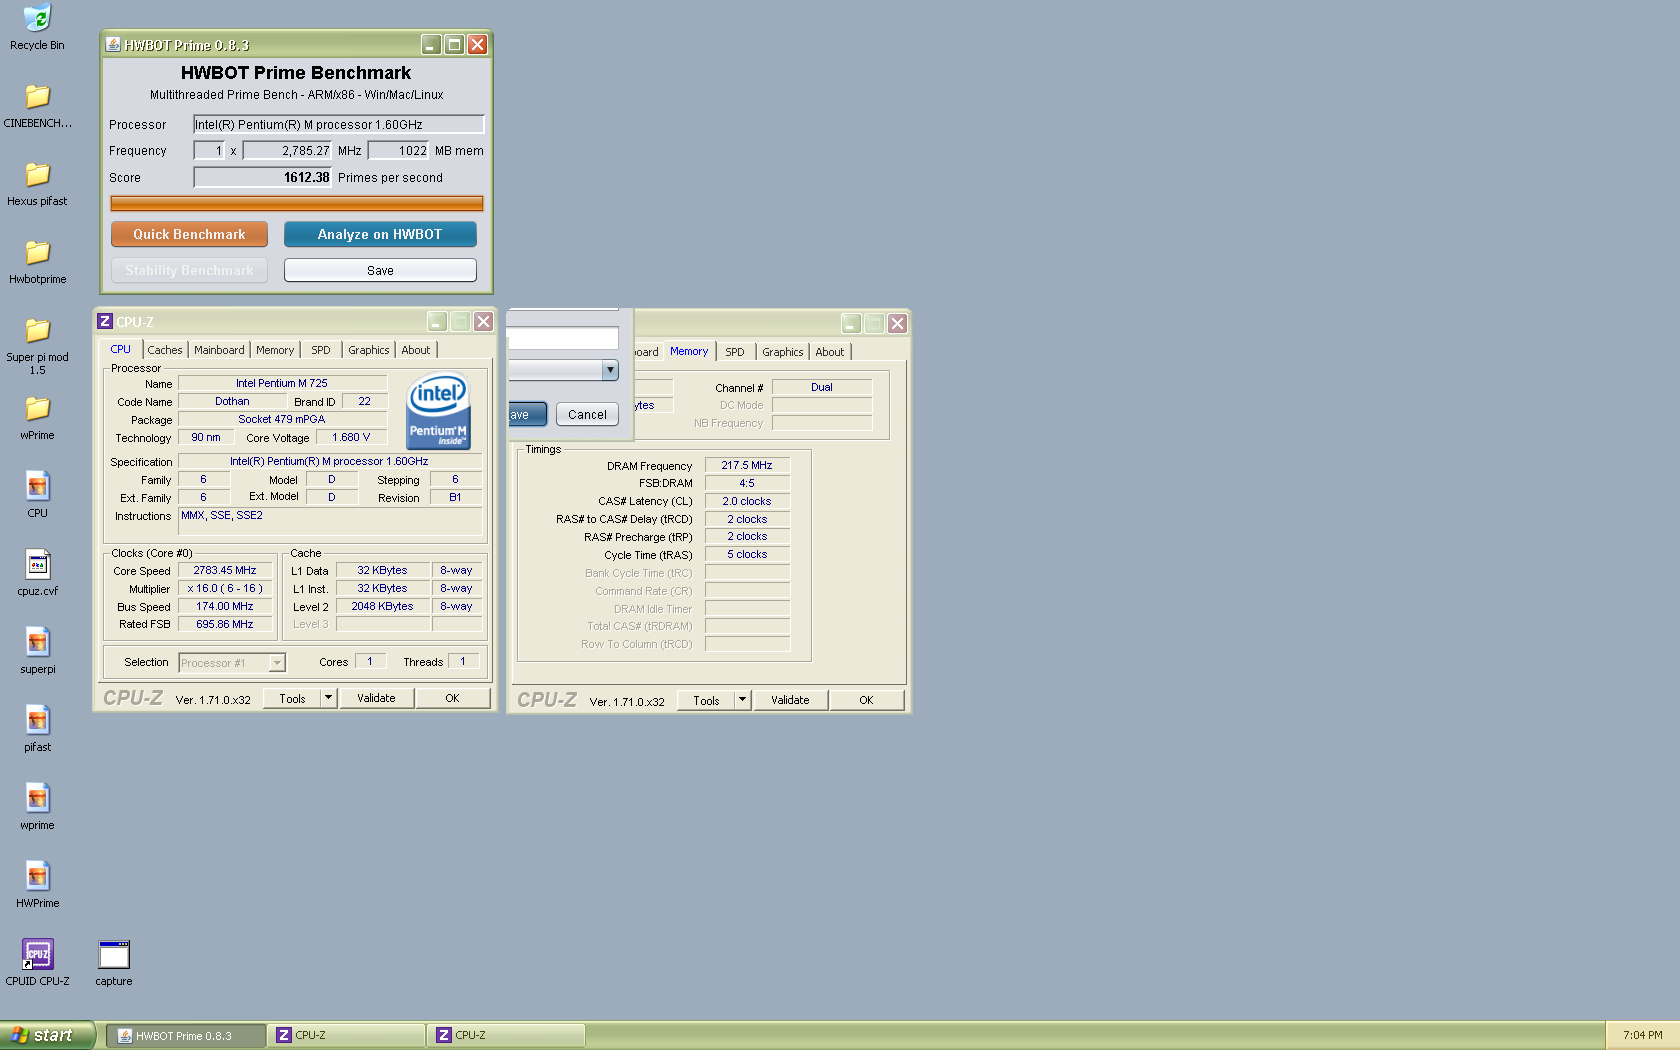The image size is (1680, 1050).
Task: Click the memory field showing 1022
Action: click(x=400, y=150)
